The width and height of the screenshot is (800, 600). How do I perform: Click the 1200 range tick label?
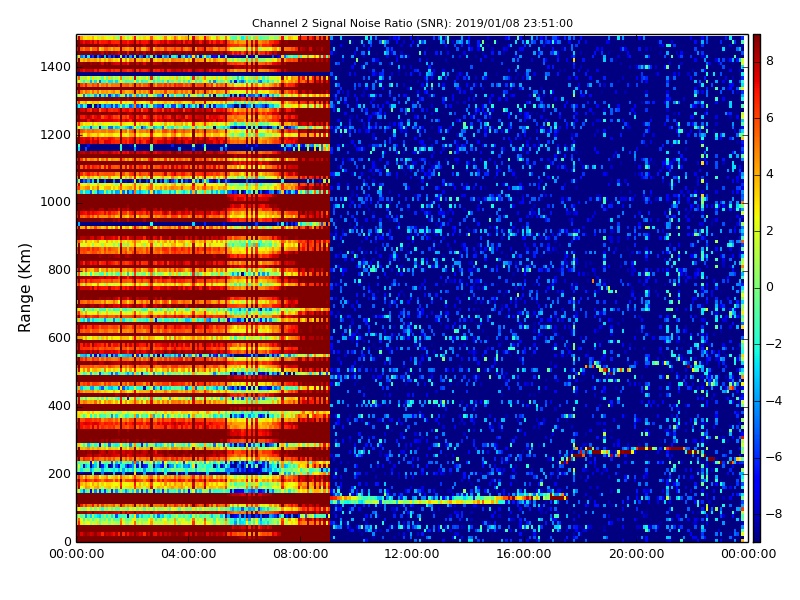tap(56, 135)
